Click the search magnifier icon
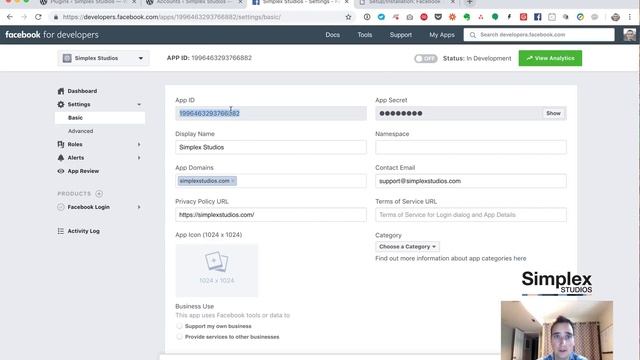This screenshot has height=360, width=640. tap(473, 35)
